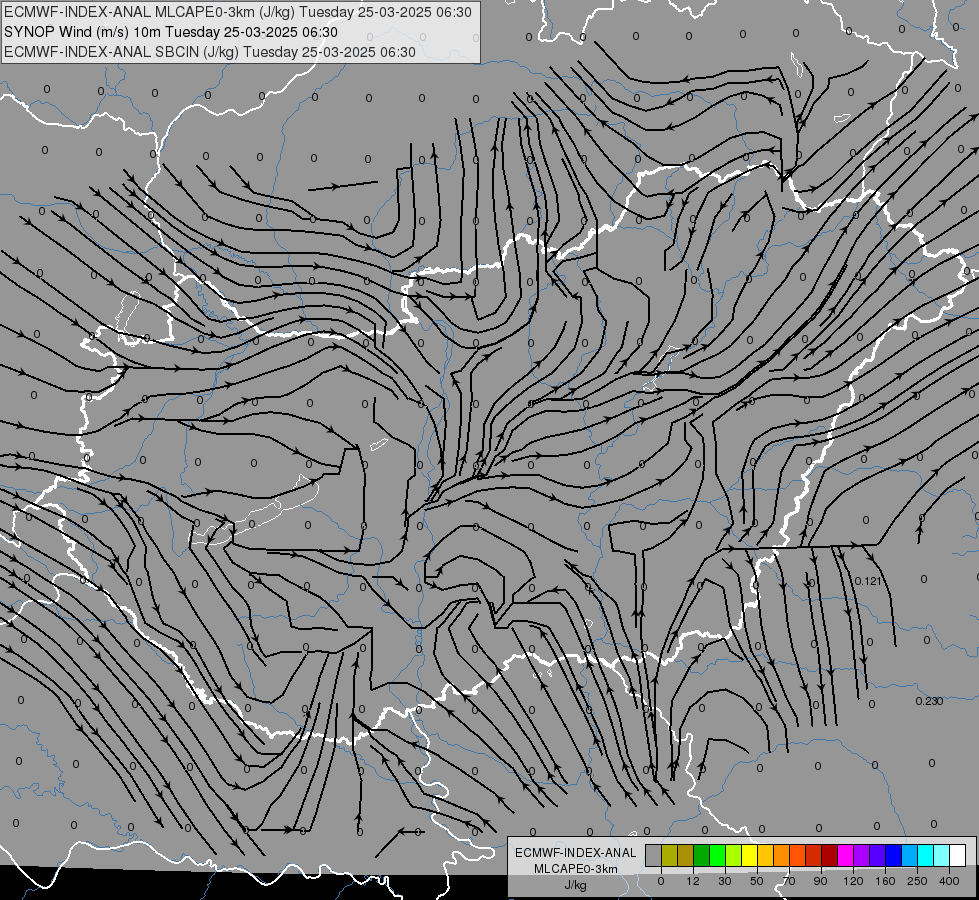Select the dark green legend swatch
Screen dimensions: 979x900
coord(702,856)
